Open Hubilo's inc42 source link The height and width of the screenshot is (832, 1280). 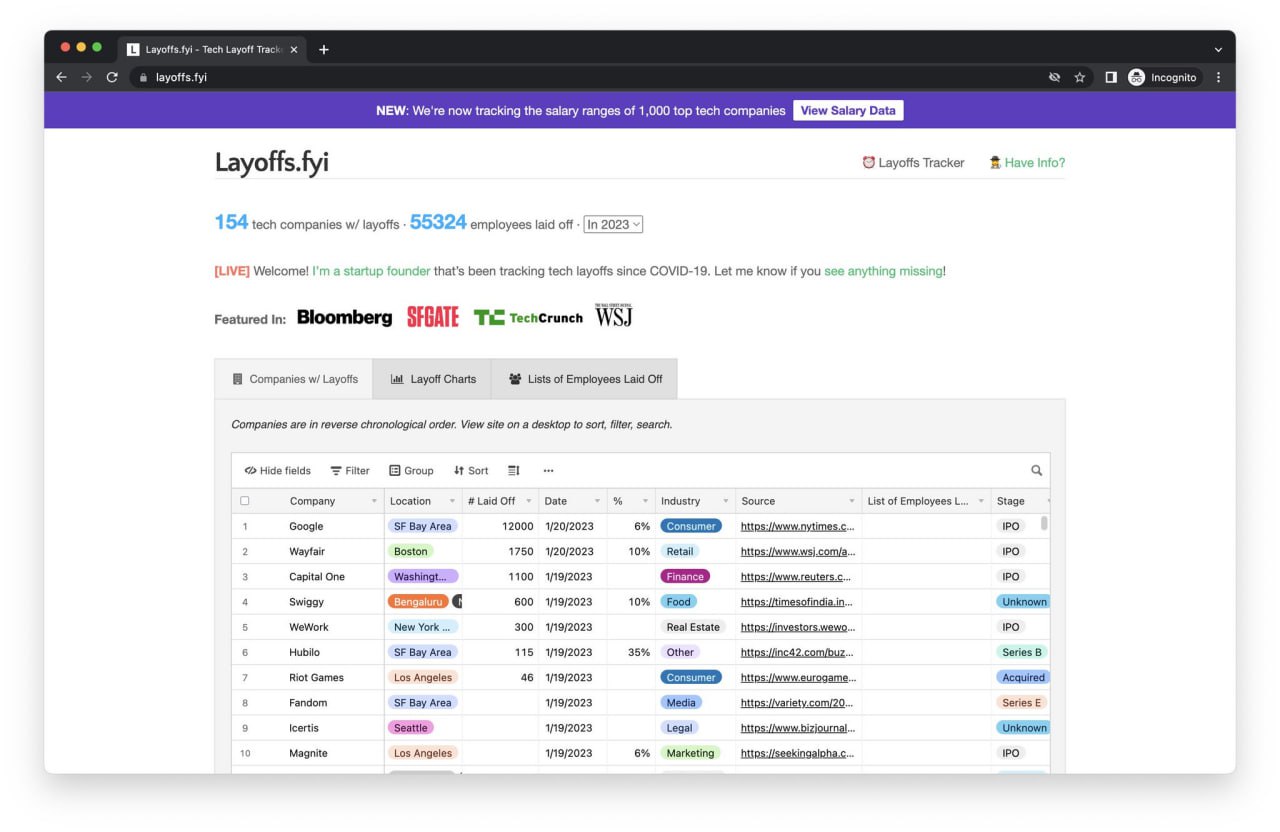(797, 653)
